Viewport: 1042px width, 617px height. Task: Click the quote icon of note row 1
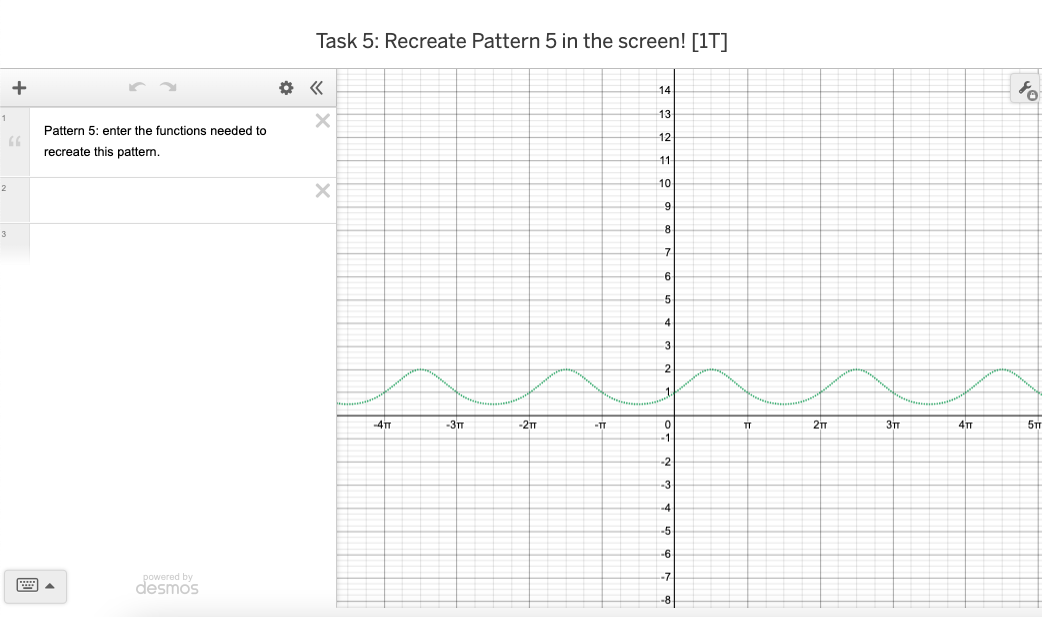click(15, 142)
